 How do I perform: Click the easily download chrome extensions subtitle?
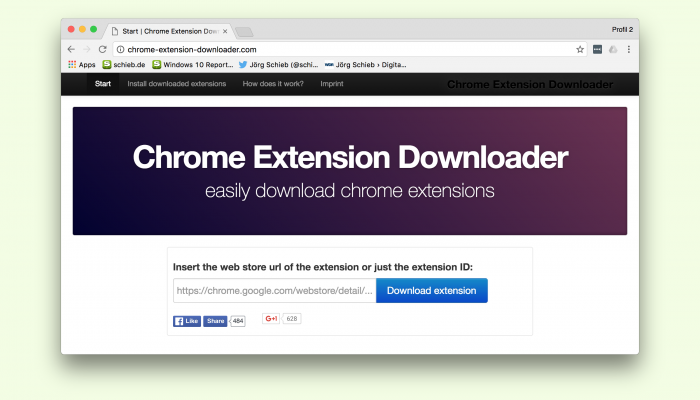[350, 191]
